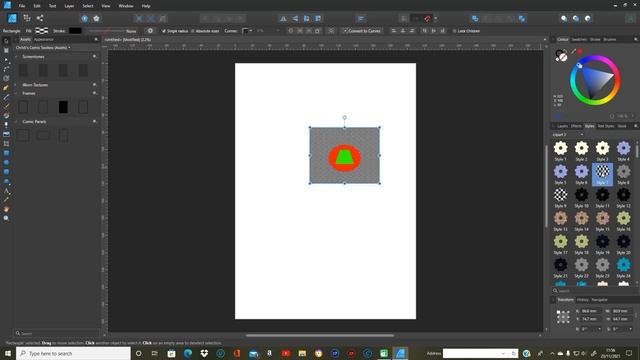Viewport: 640px width, 360px height.
Task: Click the no-colour swap circle in Colour panel
Action: 563,58
